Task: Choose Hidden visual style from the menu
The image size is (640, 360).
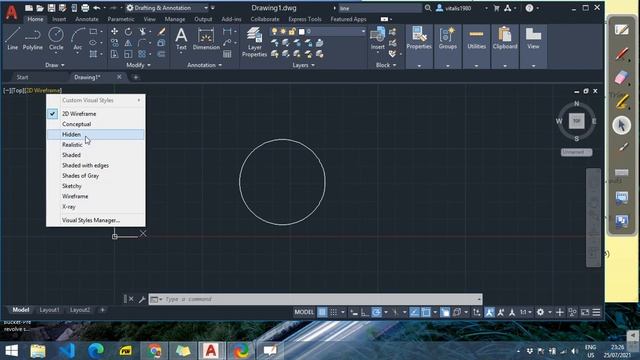Action: (96, 134)
